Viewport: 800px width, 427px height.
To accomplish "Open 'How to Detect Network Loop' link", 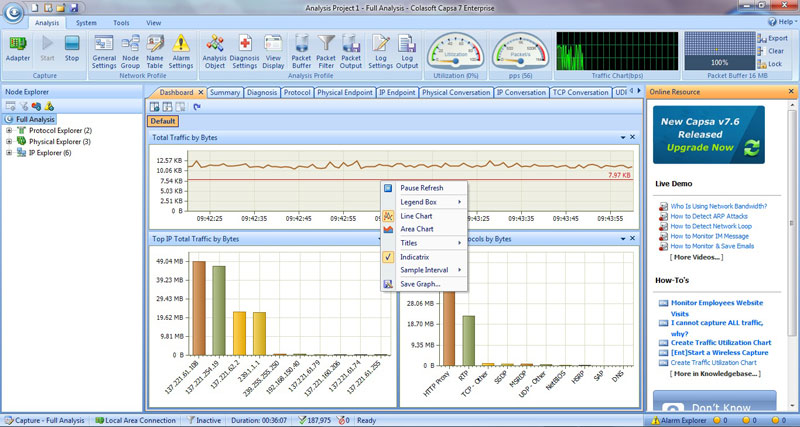I will [x=711, y=226].
